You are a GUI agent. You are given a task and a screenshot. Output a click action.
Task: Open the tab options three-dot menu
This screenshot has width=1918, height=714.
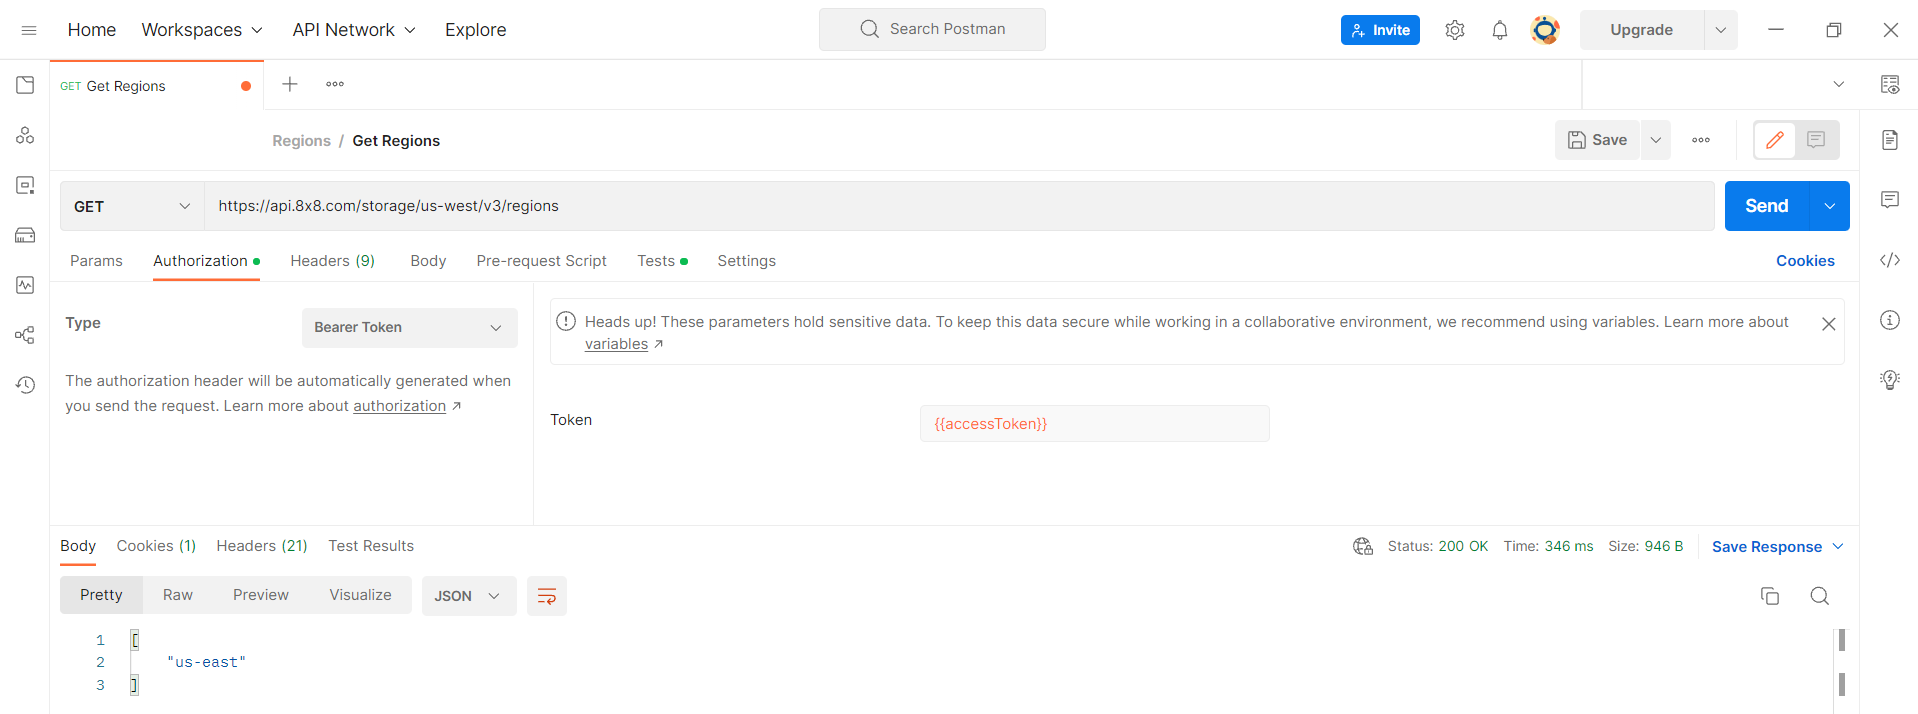[x=335, y=84]
